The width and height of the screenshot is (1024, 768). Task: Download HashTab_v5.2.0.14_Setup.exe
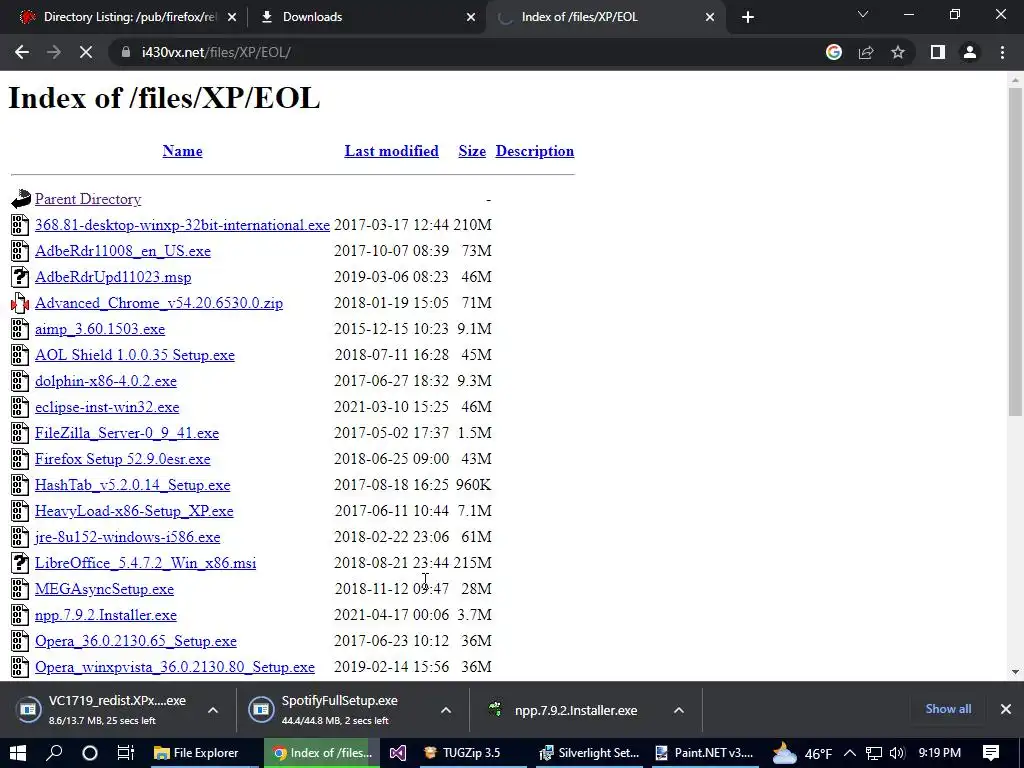tap(133, 485)
